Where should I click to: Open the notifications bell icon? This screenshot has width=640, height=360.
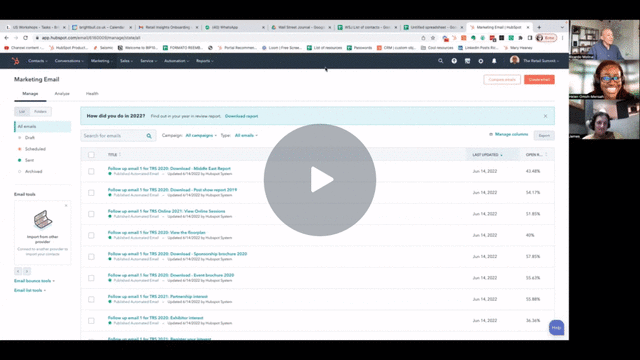click(x=494, y=61)
